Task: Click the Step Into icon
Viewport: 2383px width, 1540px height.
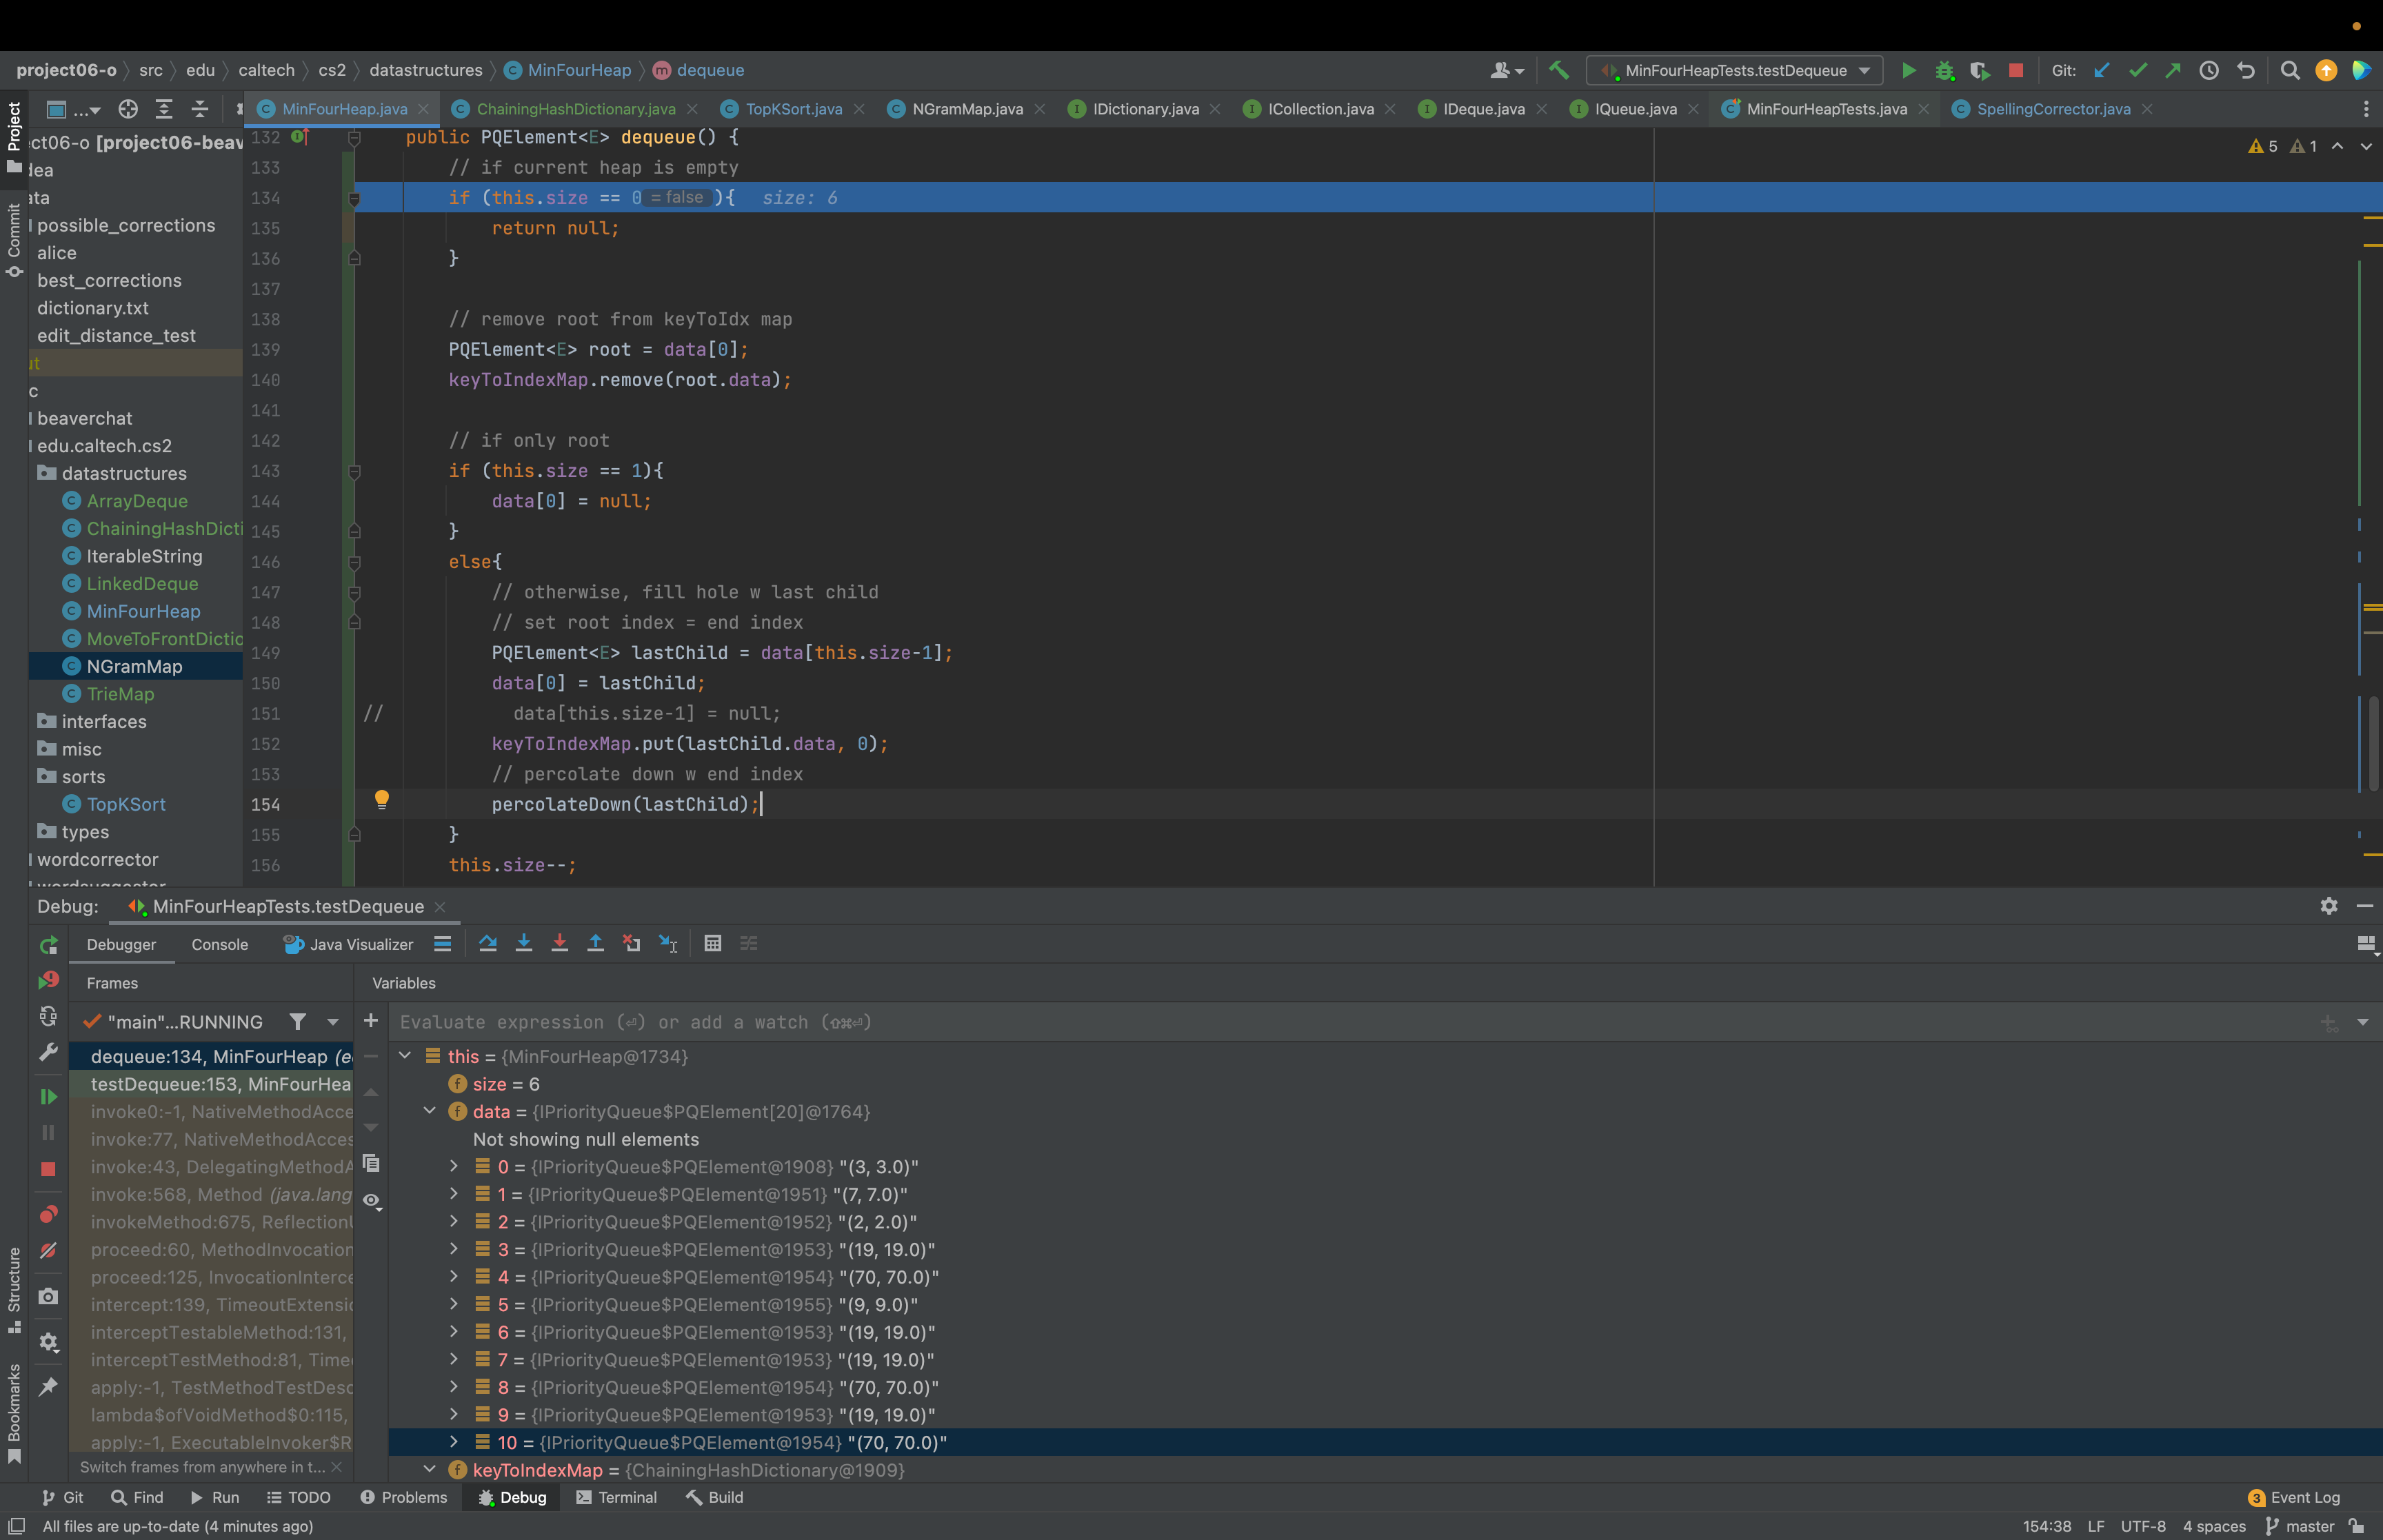Action: (x=523, y=943)
